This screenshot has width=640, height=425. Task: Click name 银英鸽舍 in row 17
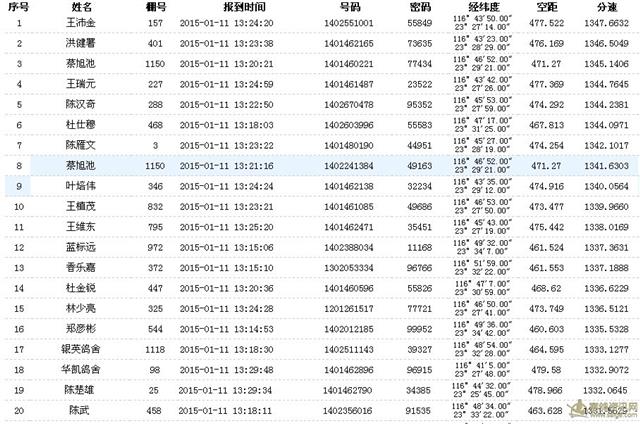80,349
